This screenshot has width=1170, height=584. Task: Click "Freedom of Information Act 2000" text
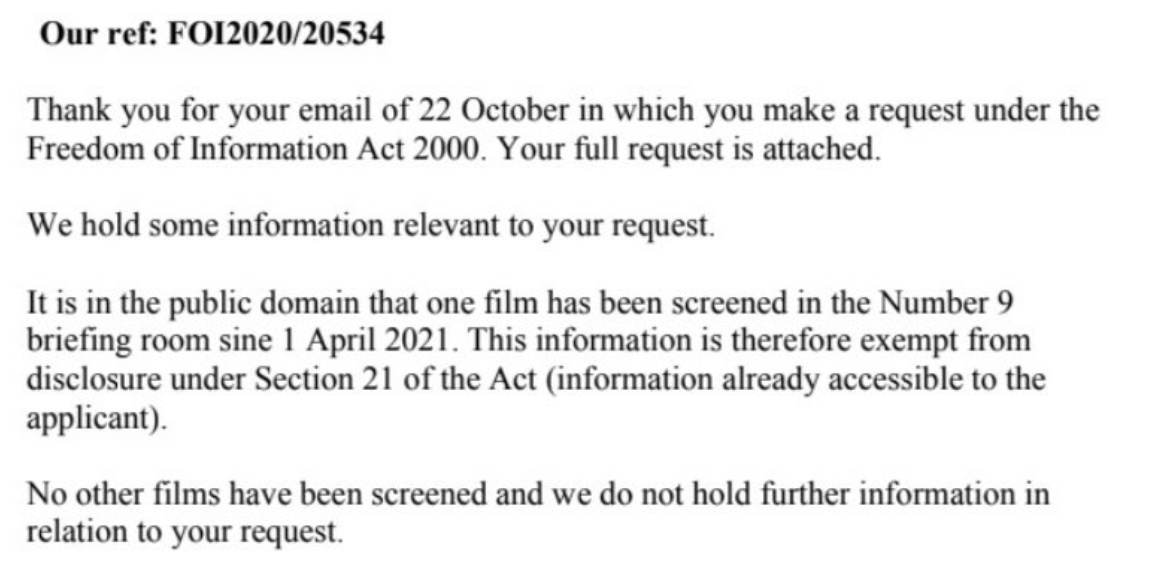pos(256,149)
